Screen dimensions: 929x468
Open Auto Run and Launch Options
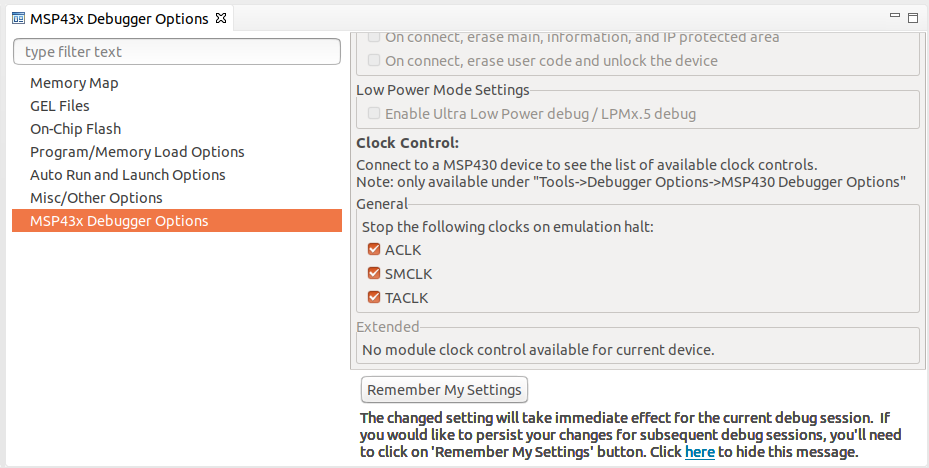(x=128, y=175)
